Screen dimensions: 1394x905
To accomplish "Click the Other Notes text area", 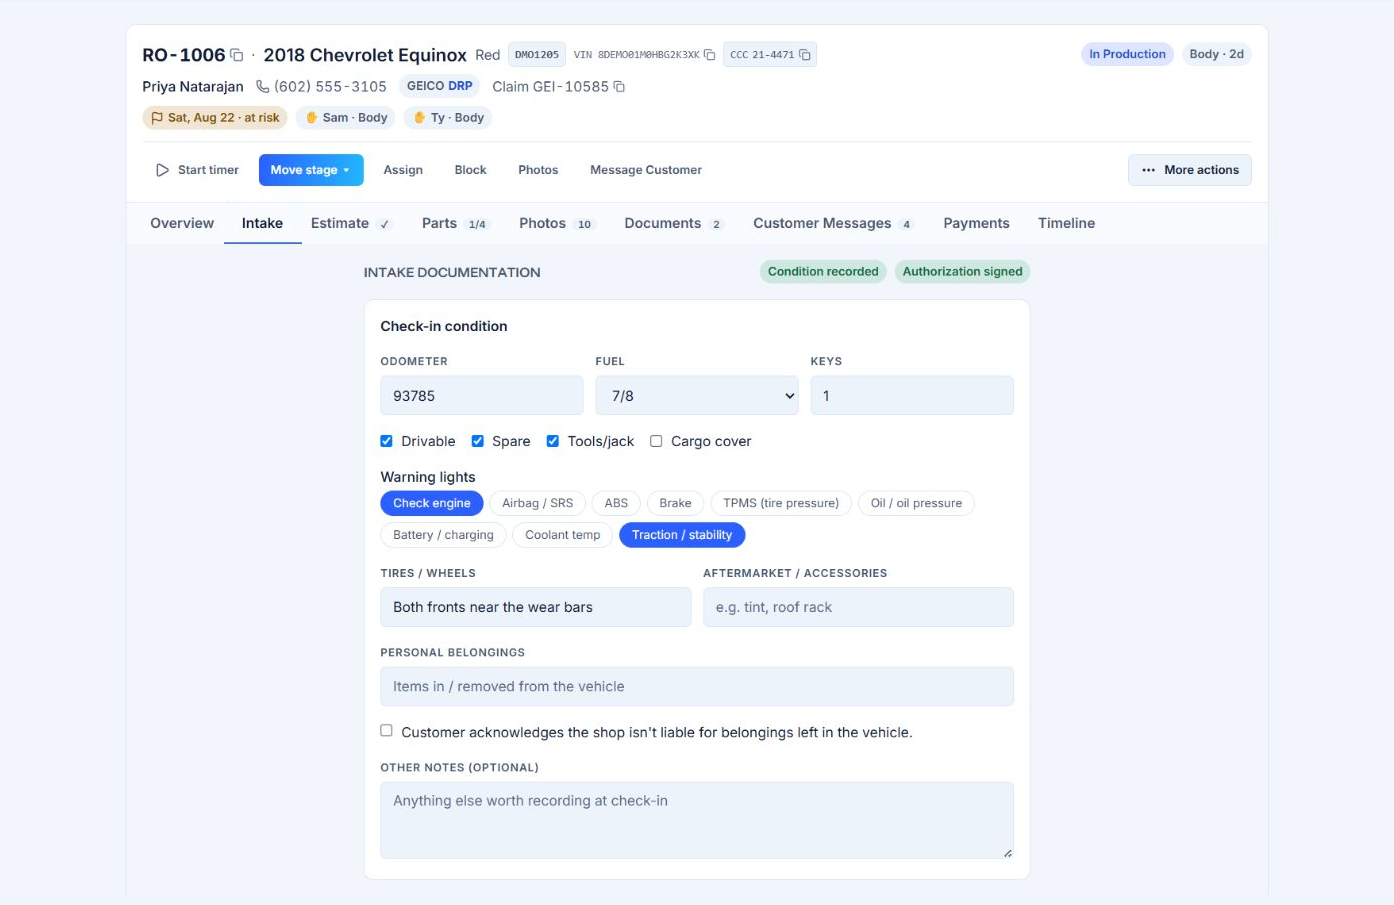I will (x=697, y=820).
